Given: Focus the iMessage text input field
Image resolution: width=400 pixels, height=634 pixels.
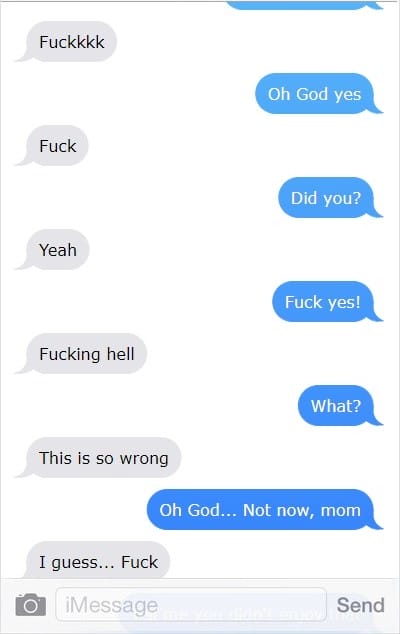Looking at the screenshot, I should pyautogui.click(x=191, y=604).
